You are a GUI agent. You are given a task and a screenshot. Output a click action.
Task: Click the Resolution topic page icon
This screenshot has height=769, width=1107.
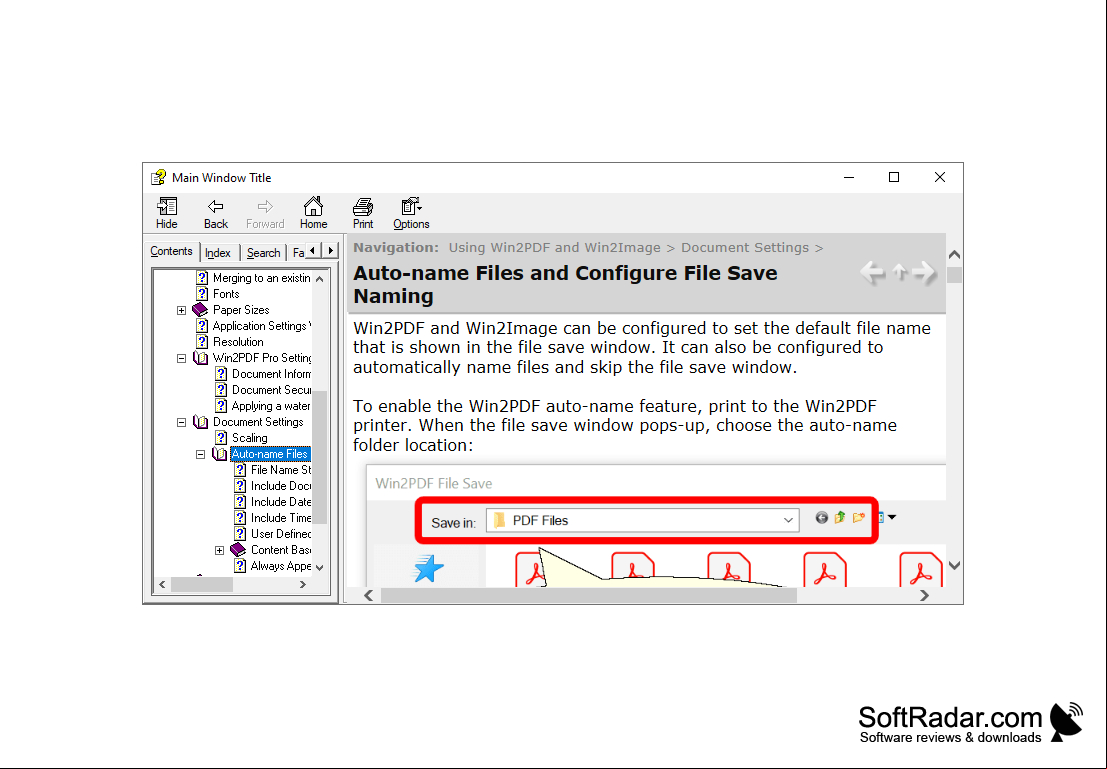click(202, 342)
